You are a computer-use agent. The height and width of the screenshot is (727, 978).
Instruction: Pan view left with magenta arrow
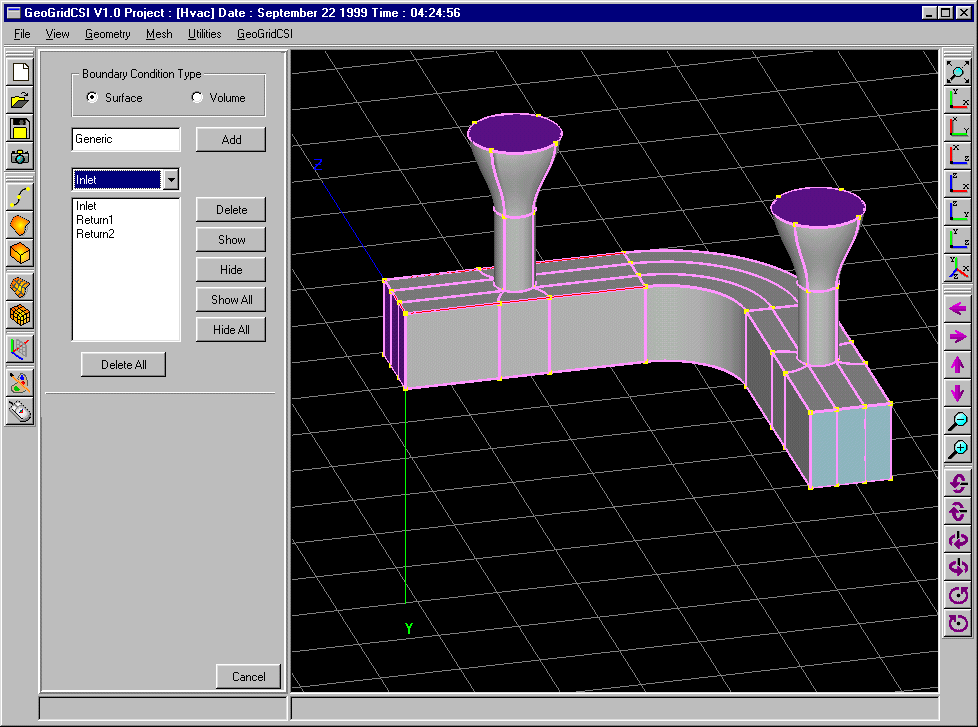[958, 310]
